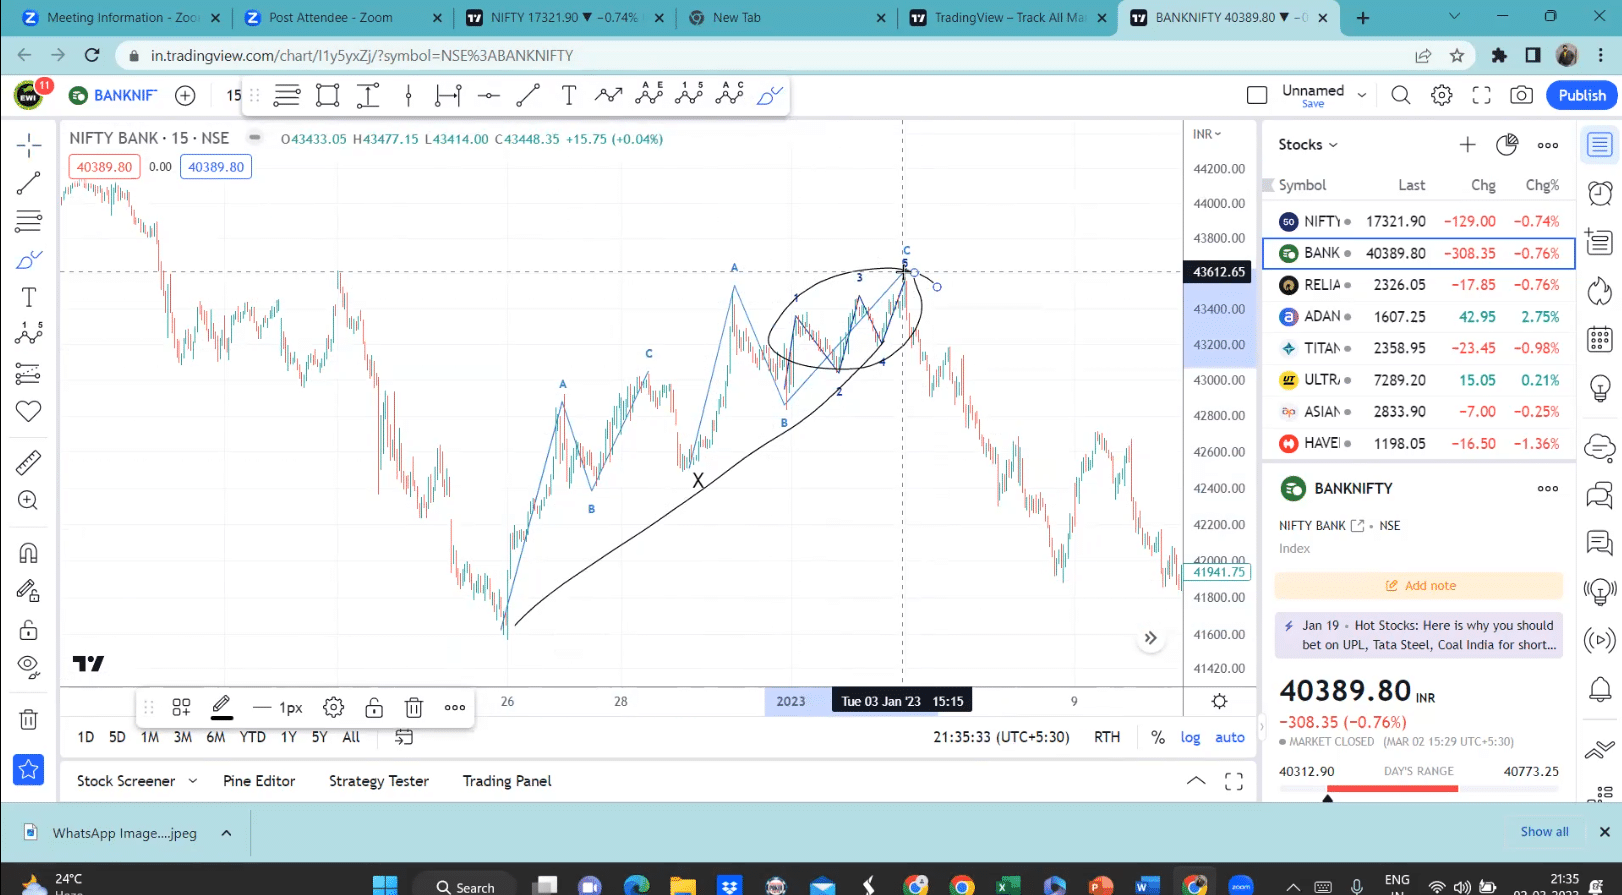Click Add note for BANKNIFTY
This screenshot has width=1622, height=895.
pos(1419,586)
